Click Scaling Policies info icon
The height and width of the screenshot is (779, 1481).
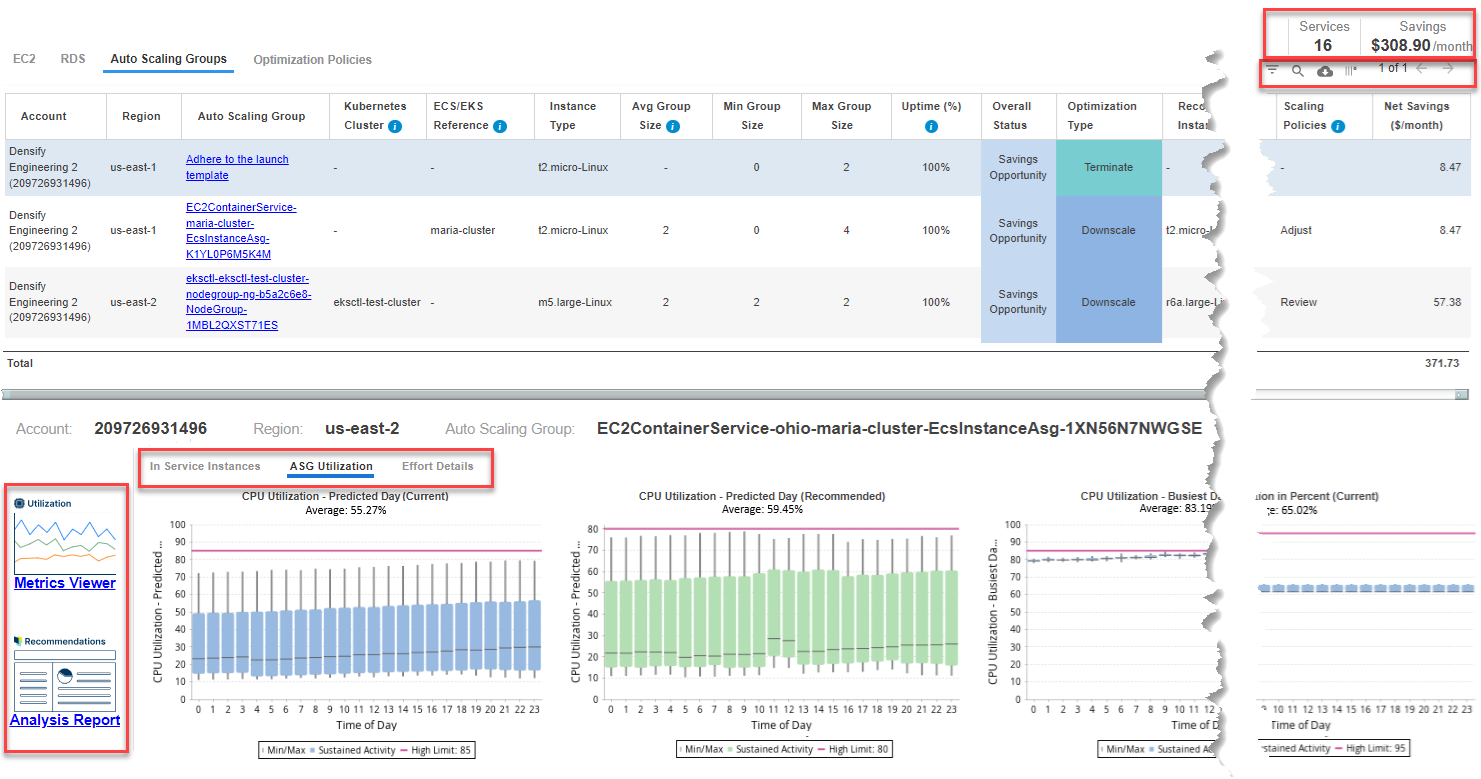click(1338, 126)
